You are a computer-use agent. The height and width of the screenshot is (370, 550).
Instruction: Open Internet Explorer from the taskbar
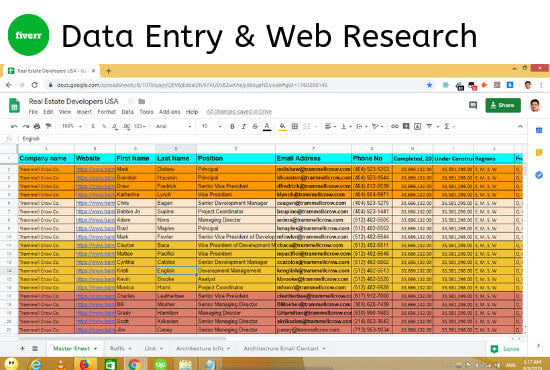click(x=36, y=364)
